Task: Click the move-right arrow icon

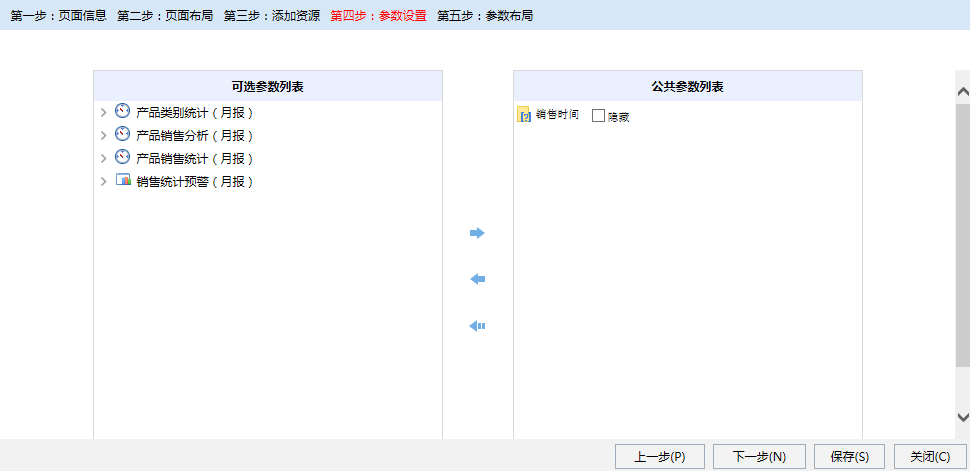Action: click(477, 233)
